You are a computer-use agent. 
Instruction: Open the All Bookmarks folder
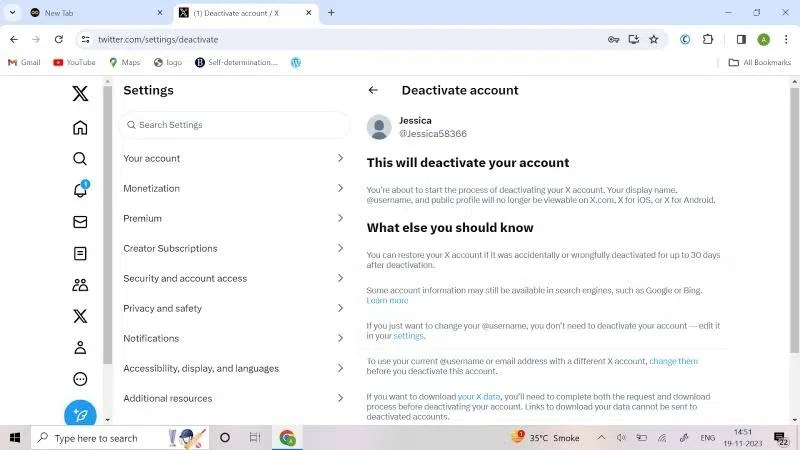click(x=760, y=62)
